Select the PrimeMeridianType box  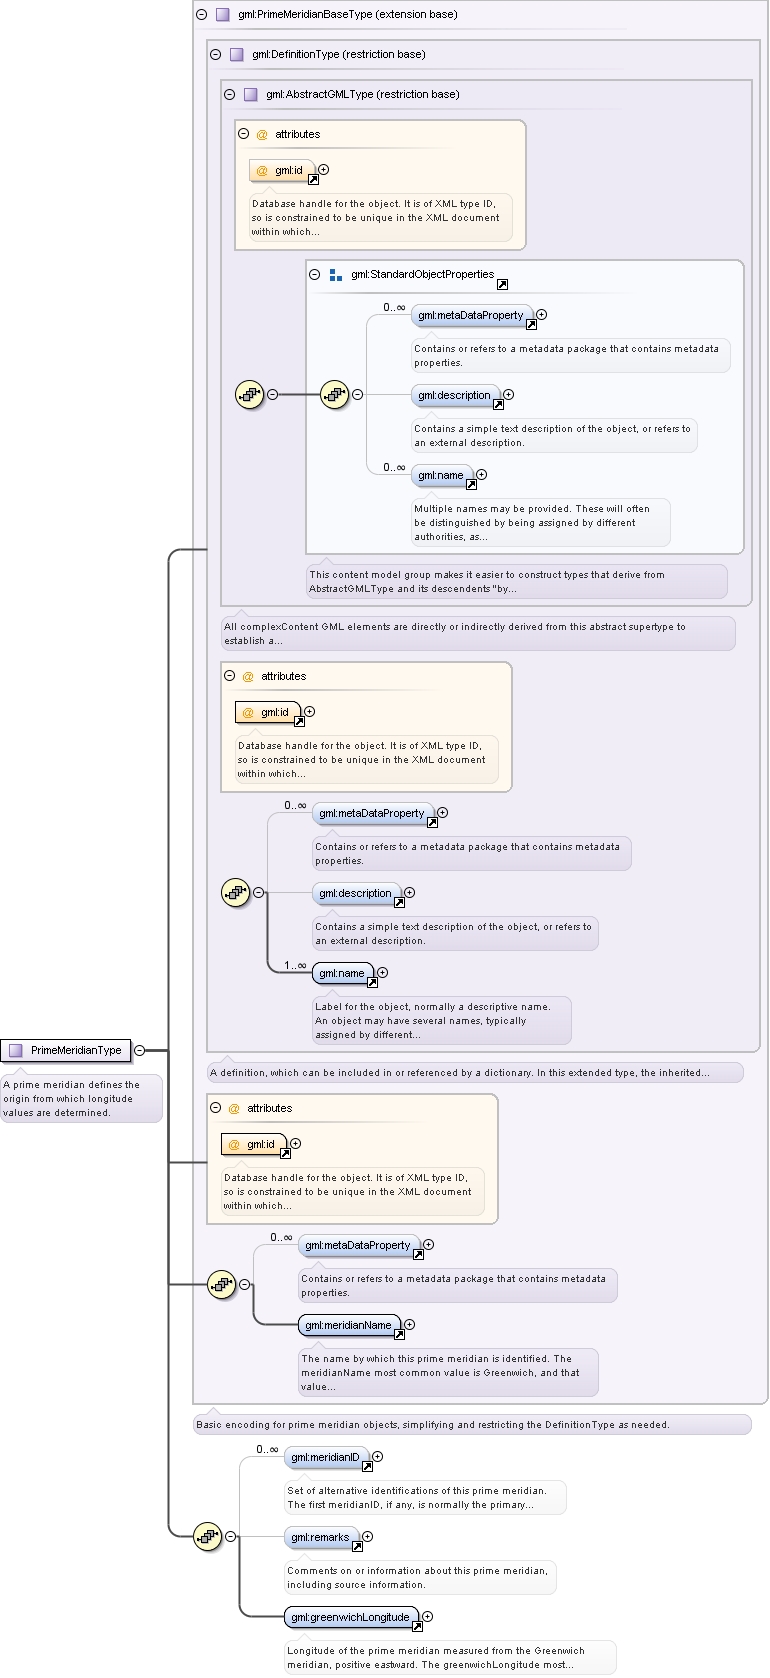coord(66,1050)
